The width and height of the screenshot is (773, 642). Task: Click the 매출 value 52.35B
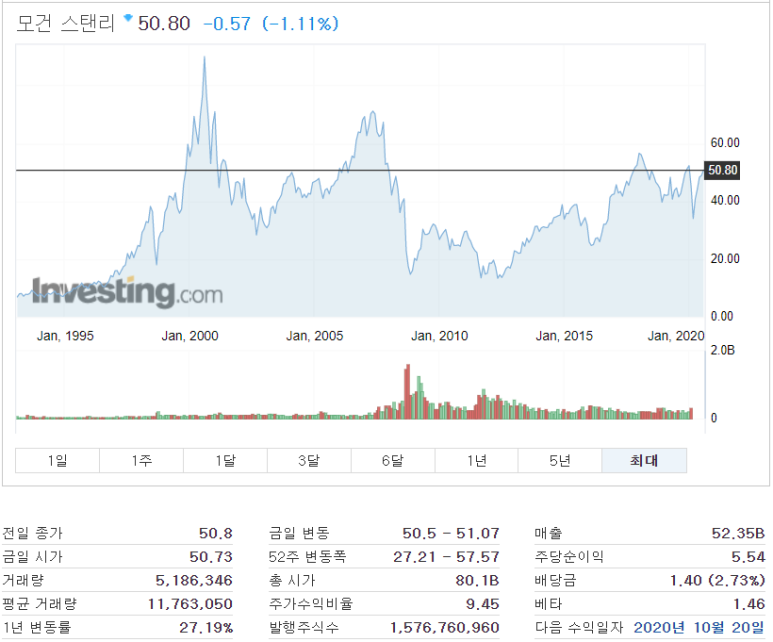coord(738,533)
